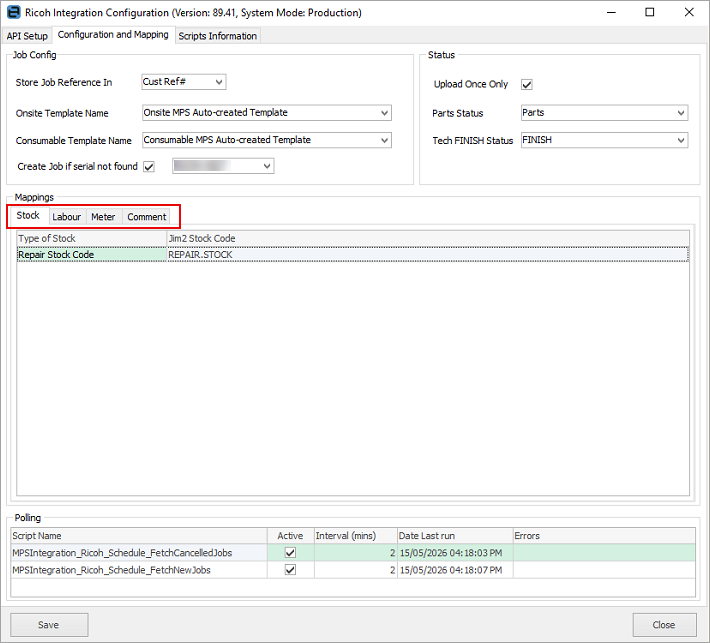Screen dimensions: 710x643
Task: Click the Script Name column header
Action: click(x=139, y=536)
